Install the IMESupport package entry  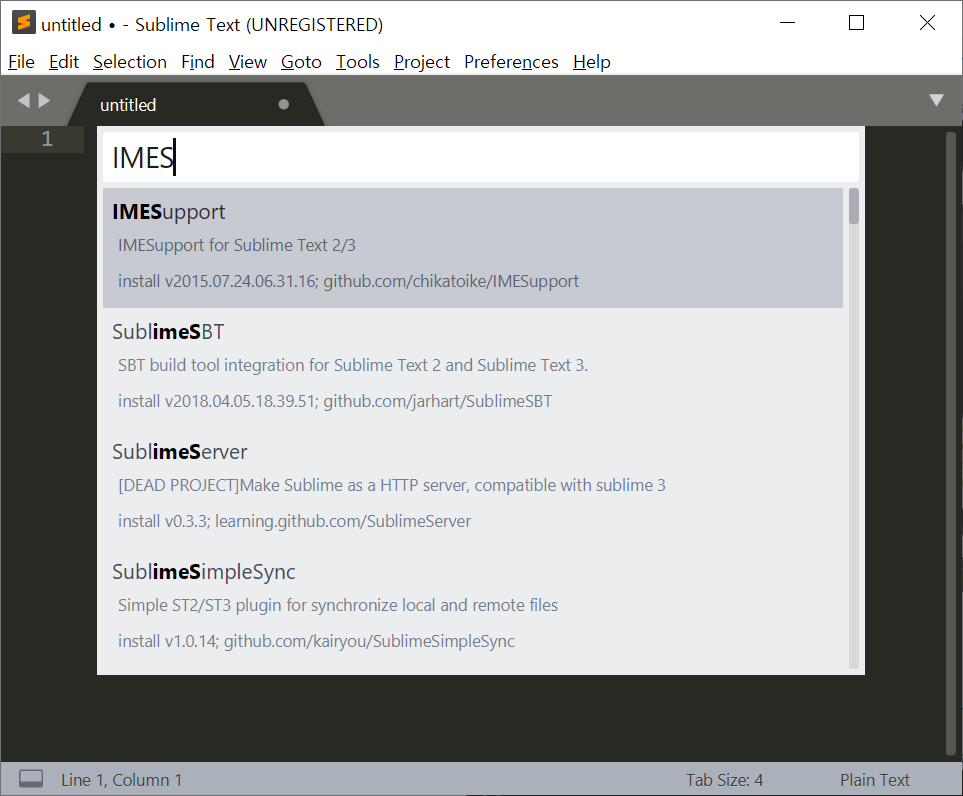(473, 248)
